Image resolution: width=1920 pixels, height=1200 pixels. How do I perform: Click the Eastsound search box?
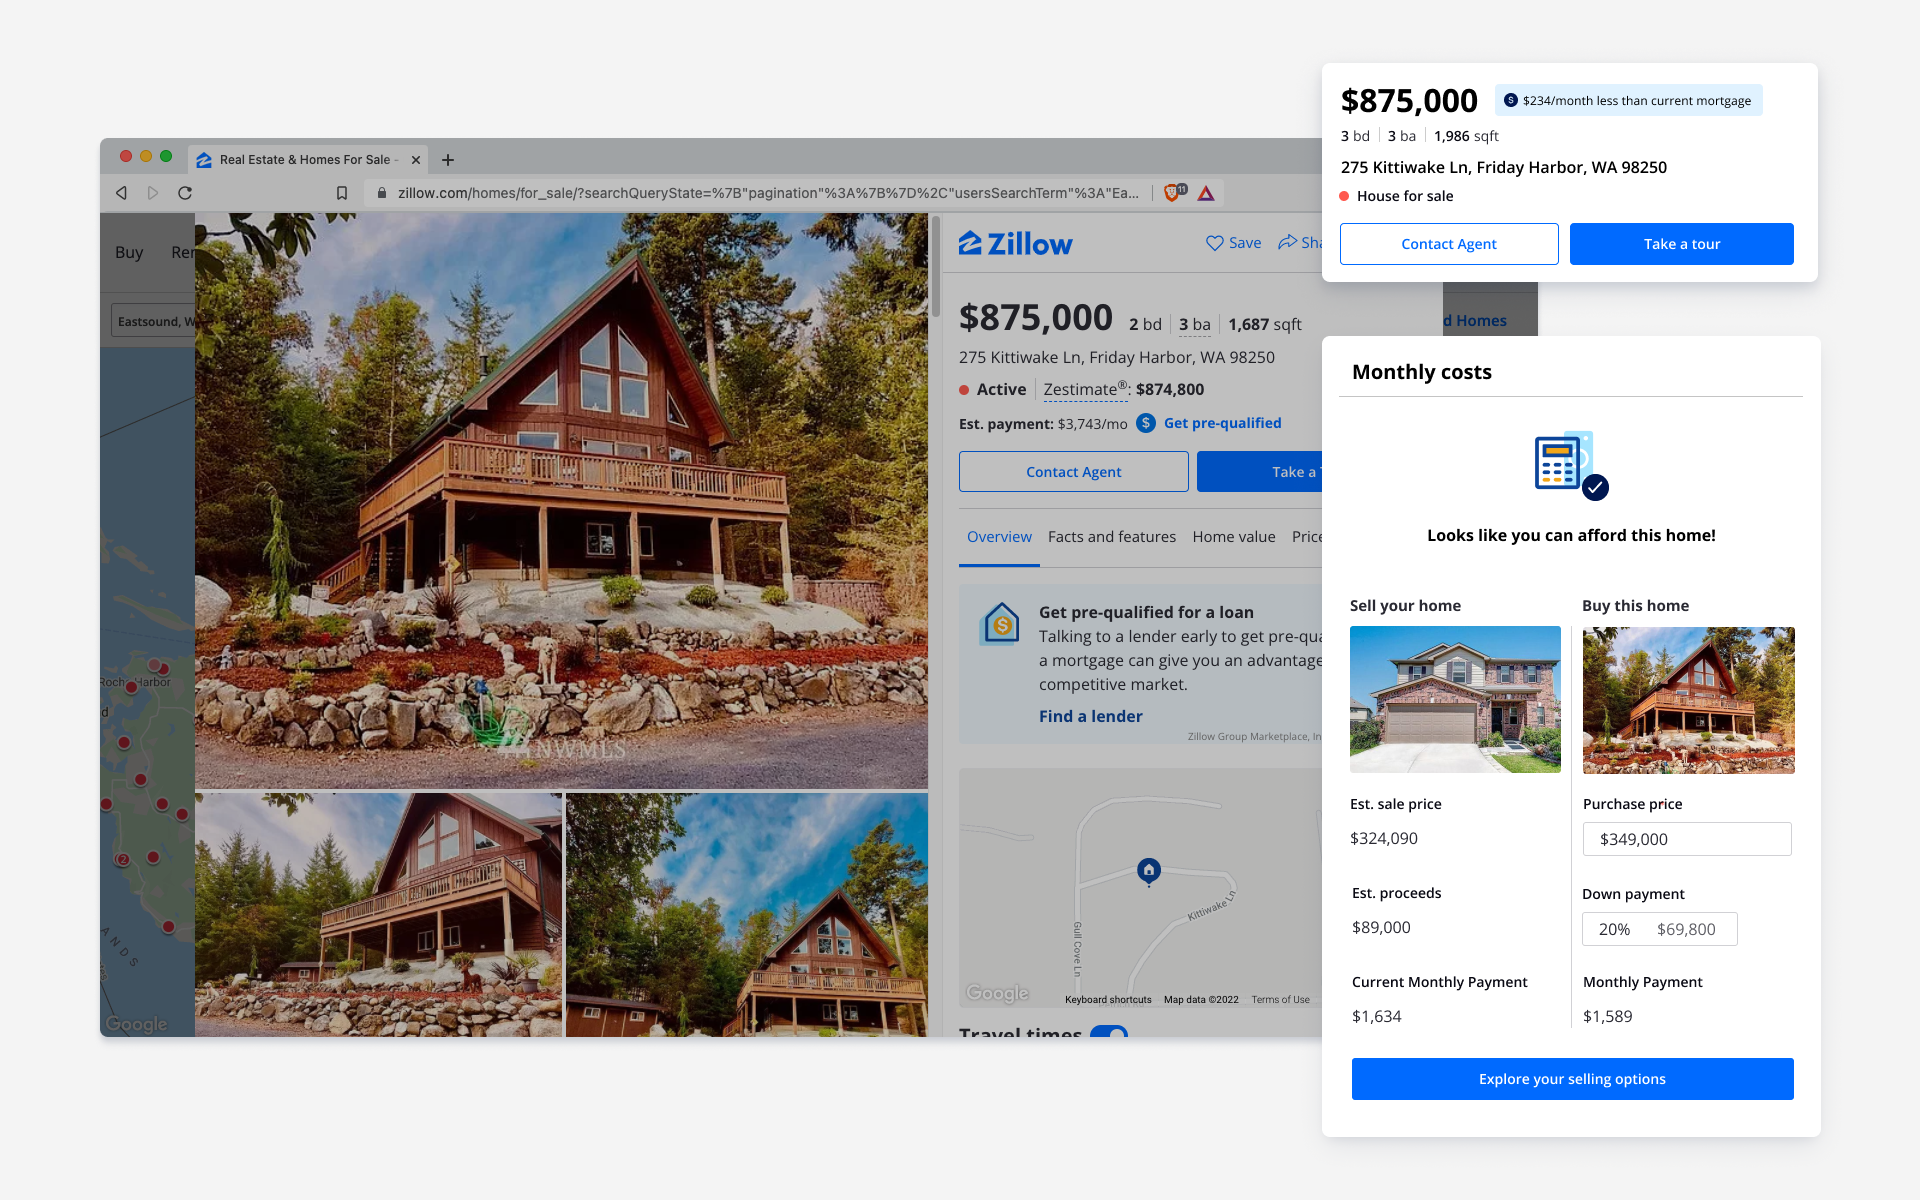(153, 321)
